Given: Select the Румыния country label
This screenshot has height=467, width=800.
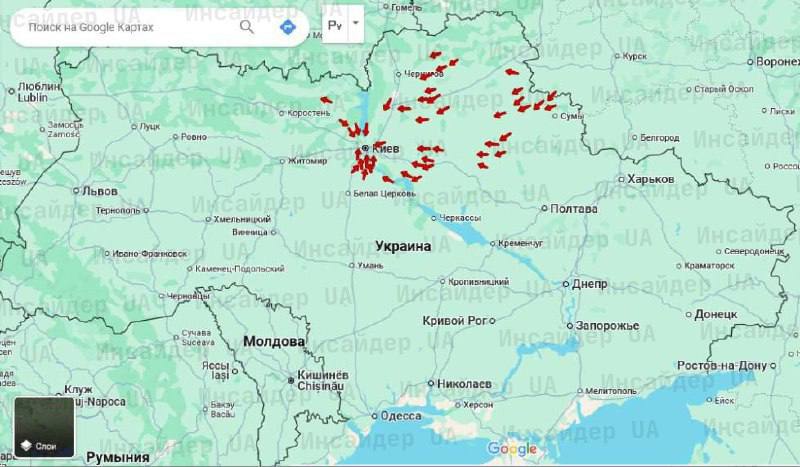Looking at the screenshot, I should tap(117, 457).
